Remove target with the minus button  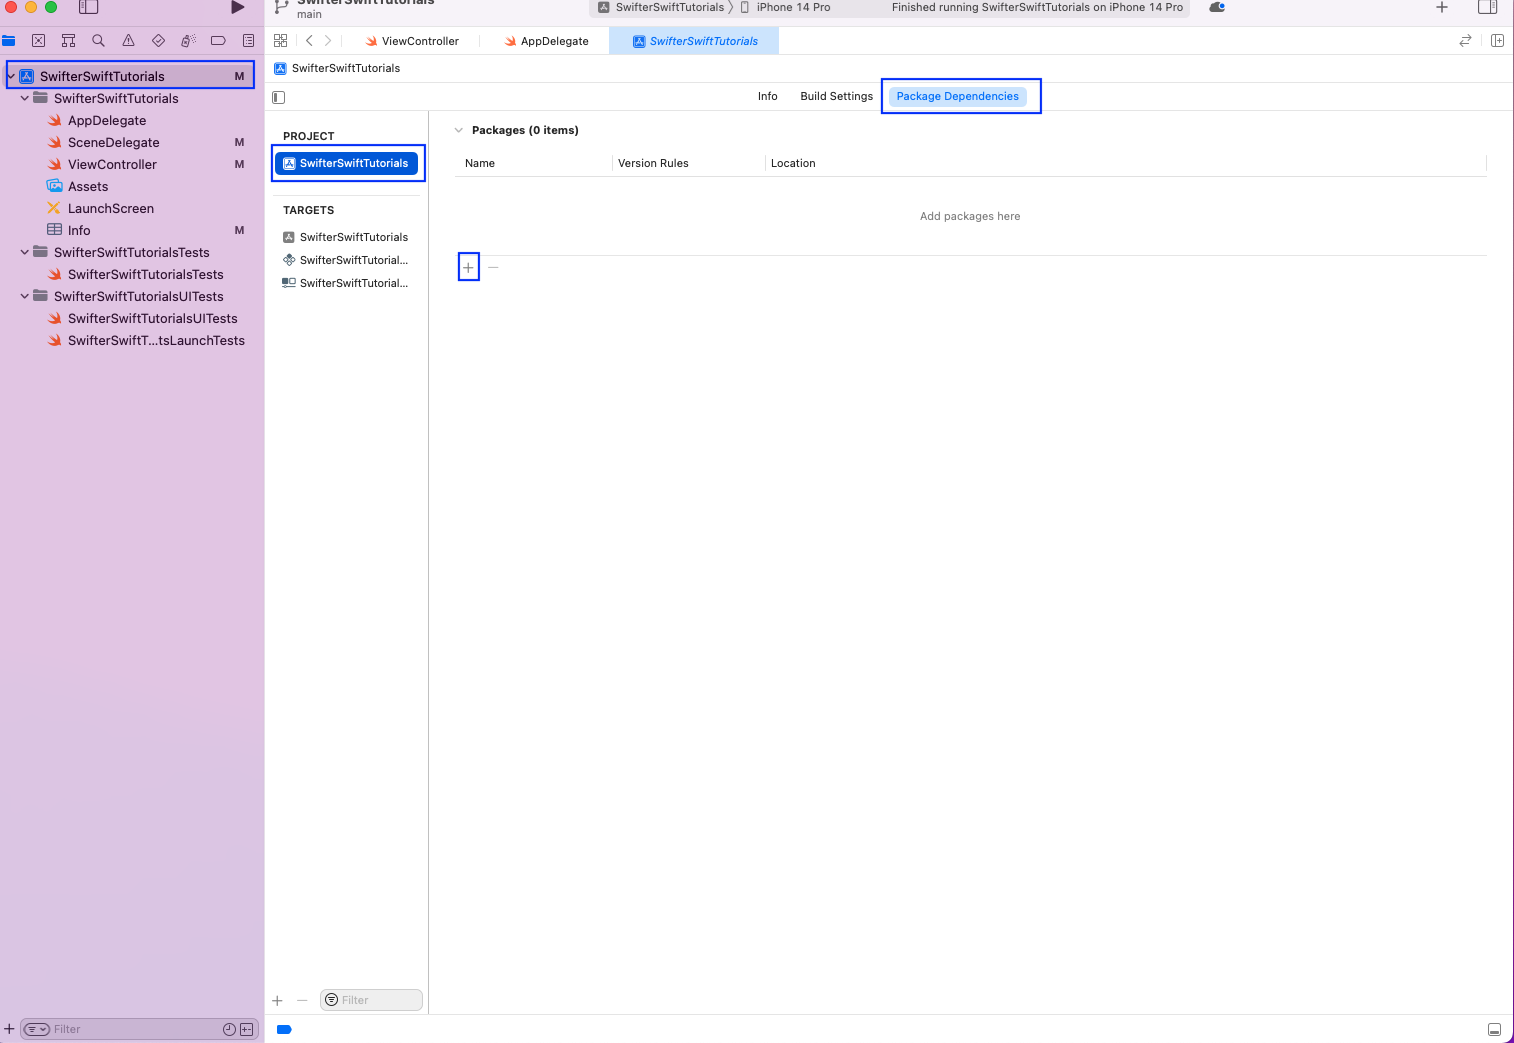302,1000
